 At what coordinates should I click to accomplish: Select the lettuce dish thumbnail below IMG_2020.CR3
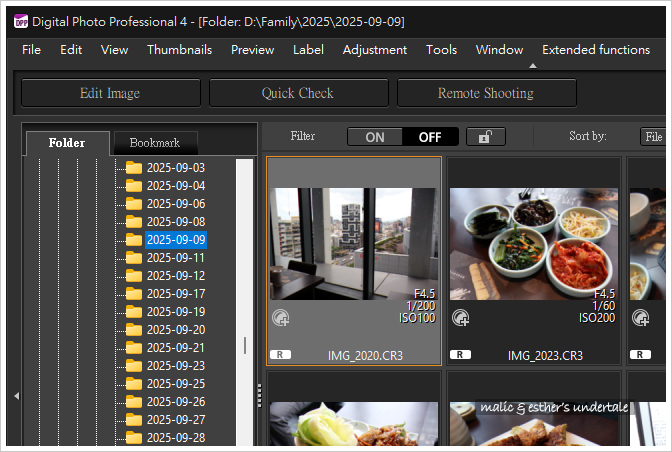[x=354, y=424]
